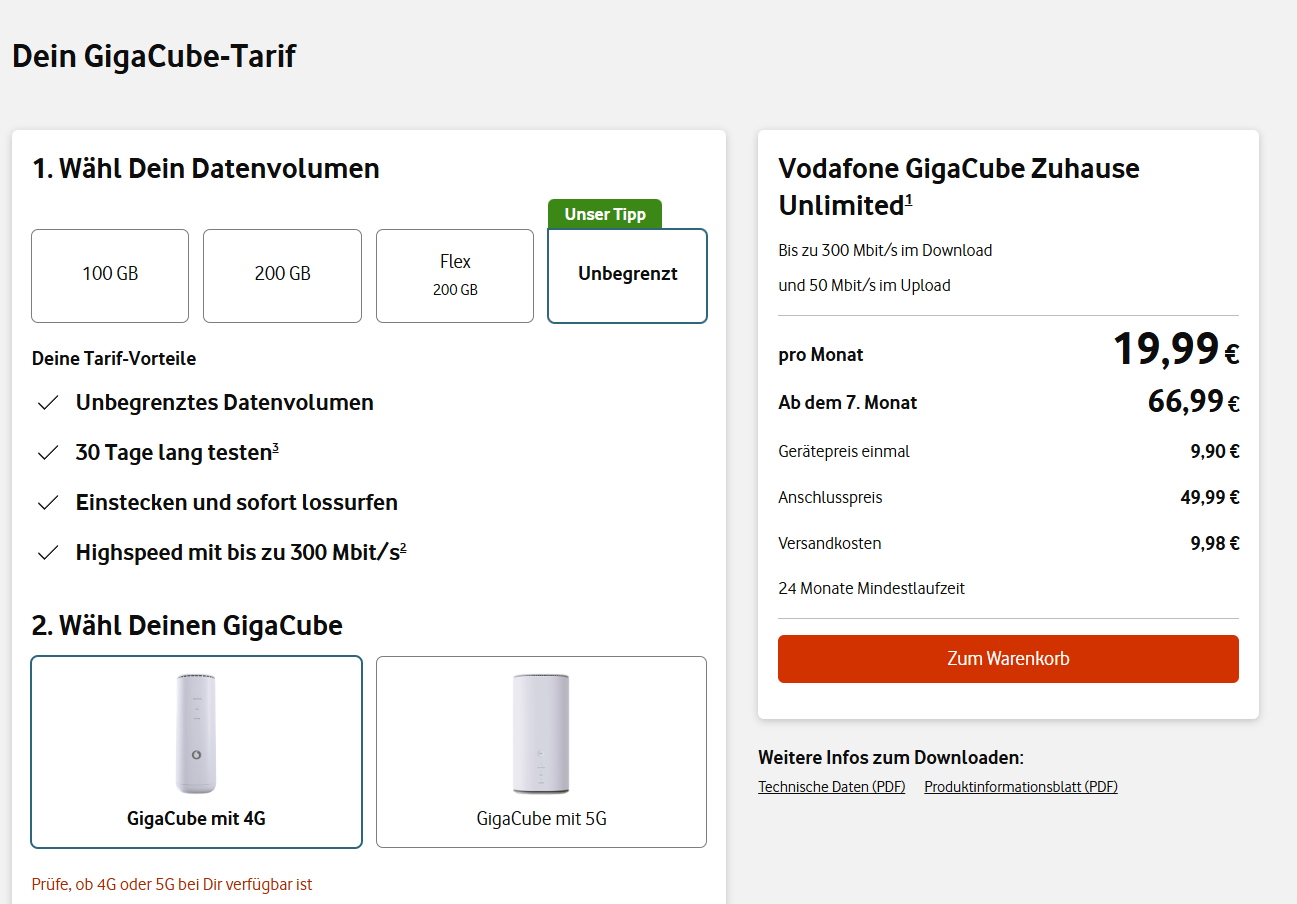Click checkmark icon beside Highspeed mit 300 Mbit/s

pyautogui.click(x=47, y=553)
